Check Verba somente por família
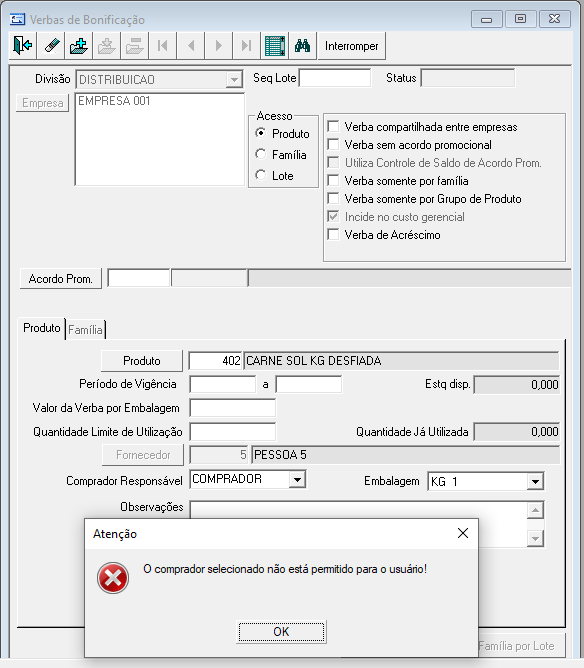This screenshot has width=584, height=668. [x=333, y=181]
